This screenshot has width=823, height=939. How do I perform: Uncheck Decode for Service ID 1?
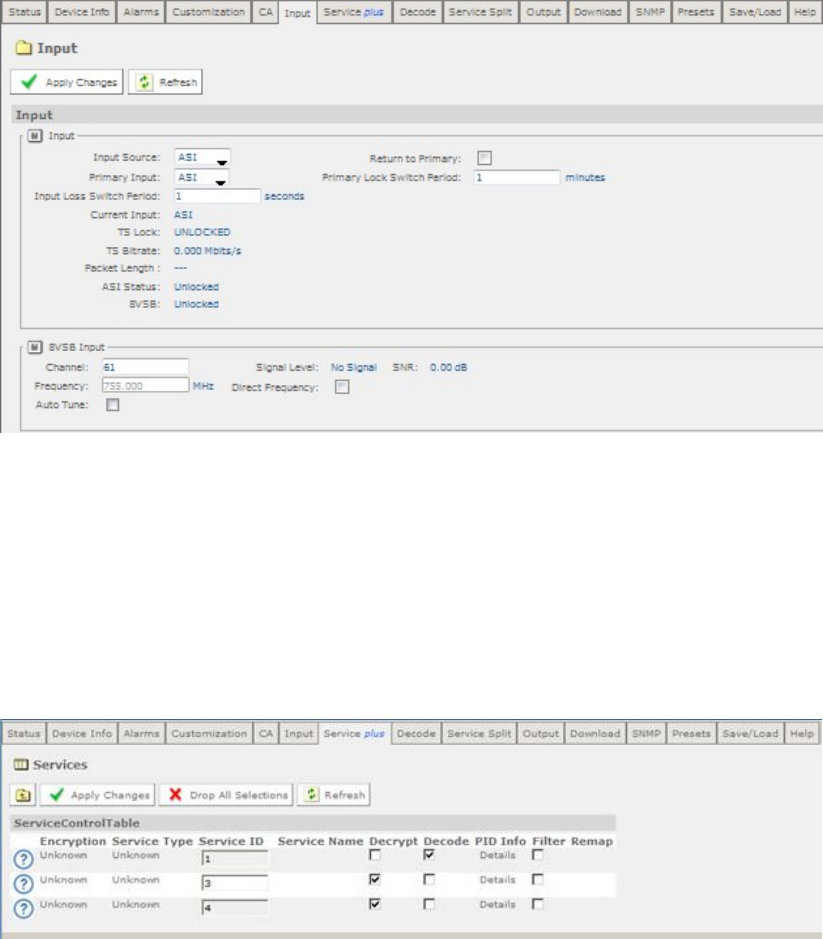pos(429,855)
